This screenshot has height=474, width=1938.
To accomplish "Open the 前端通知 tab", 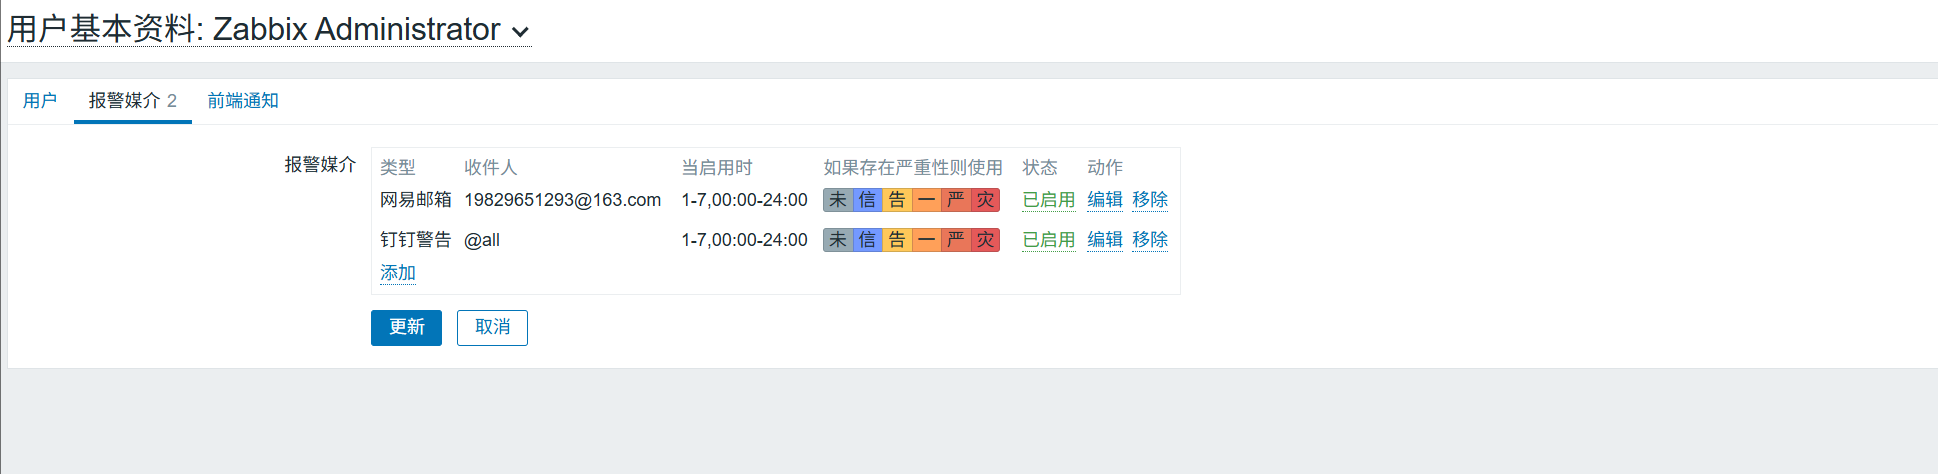I will pos(243,101).
